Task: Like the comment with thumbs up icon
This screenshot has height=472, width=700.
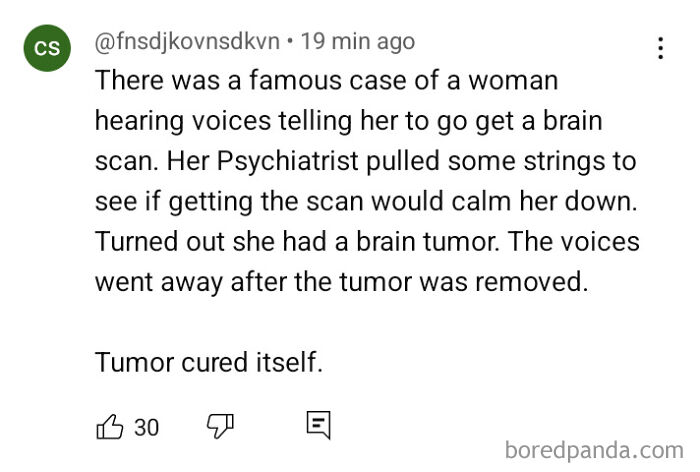Action: point(109,426)
